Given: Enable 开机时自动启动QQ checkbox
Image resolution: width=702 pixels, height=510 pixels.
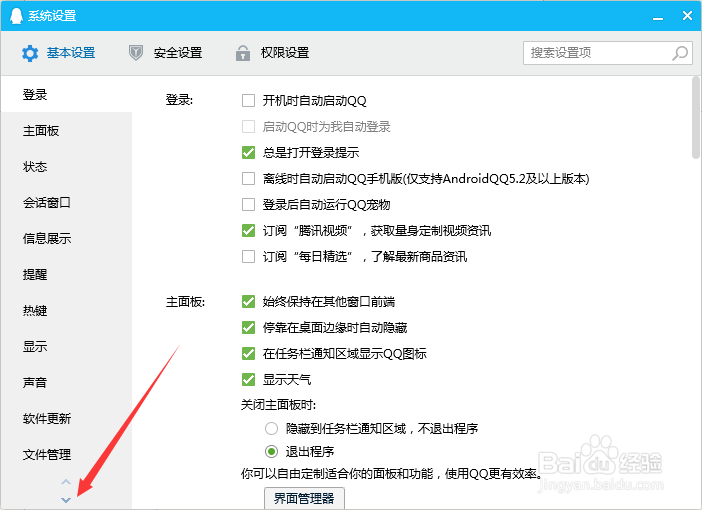Looking at the screenshot, I should pyautogui.click(x=248, y=100).
